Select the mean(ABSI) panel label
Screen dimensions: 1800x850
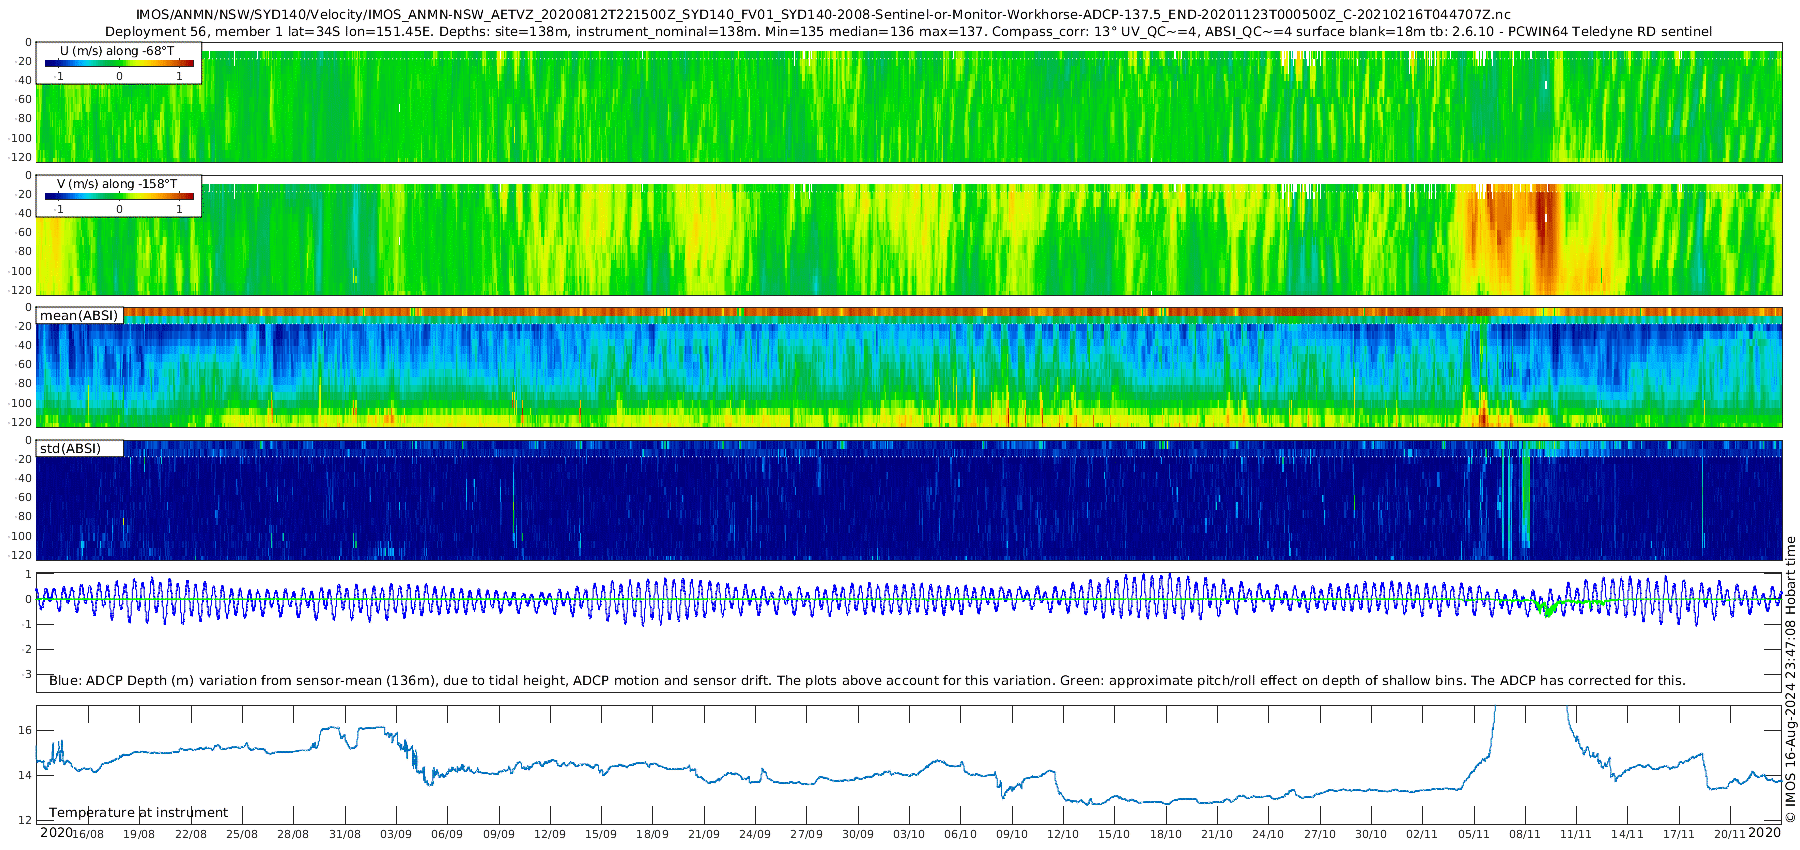[x=79, y=315]
